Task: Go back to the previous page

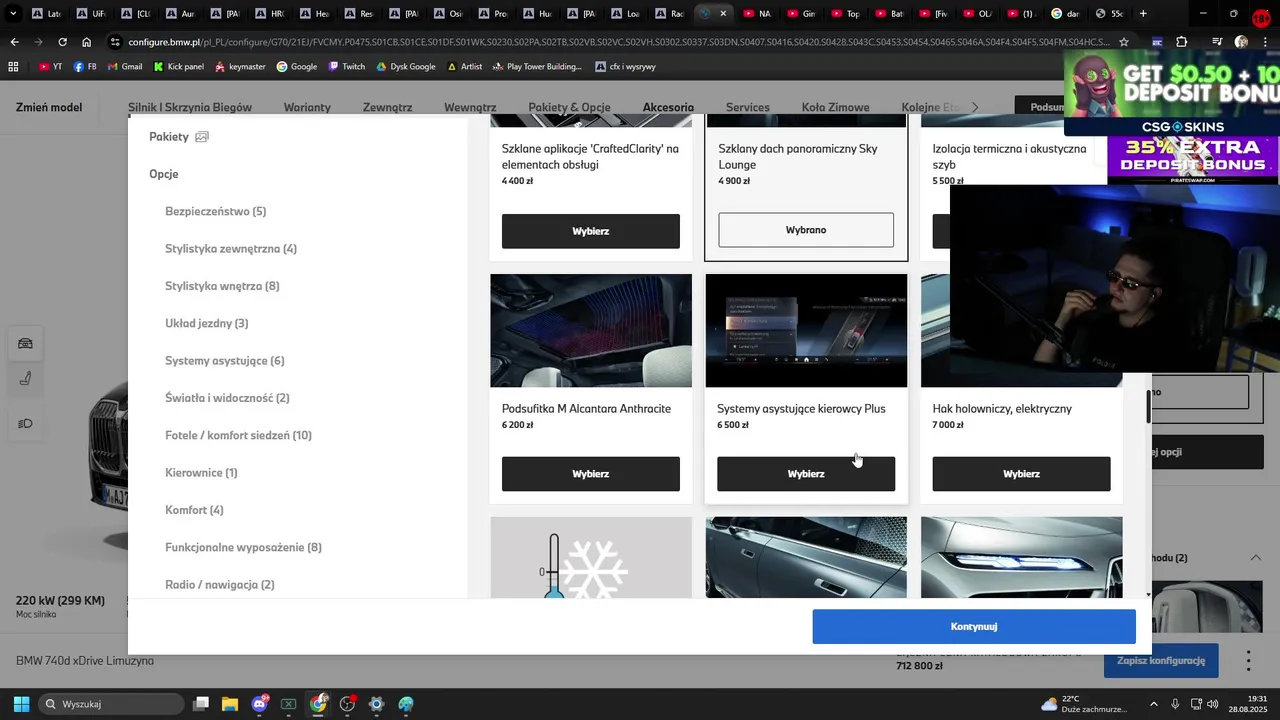Action: [14, 42]
